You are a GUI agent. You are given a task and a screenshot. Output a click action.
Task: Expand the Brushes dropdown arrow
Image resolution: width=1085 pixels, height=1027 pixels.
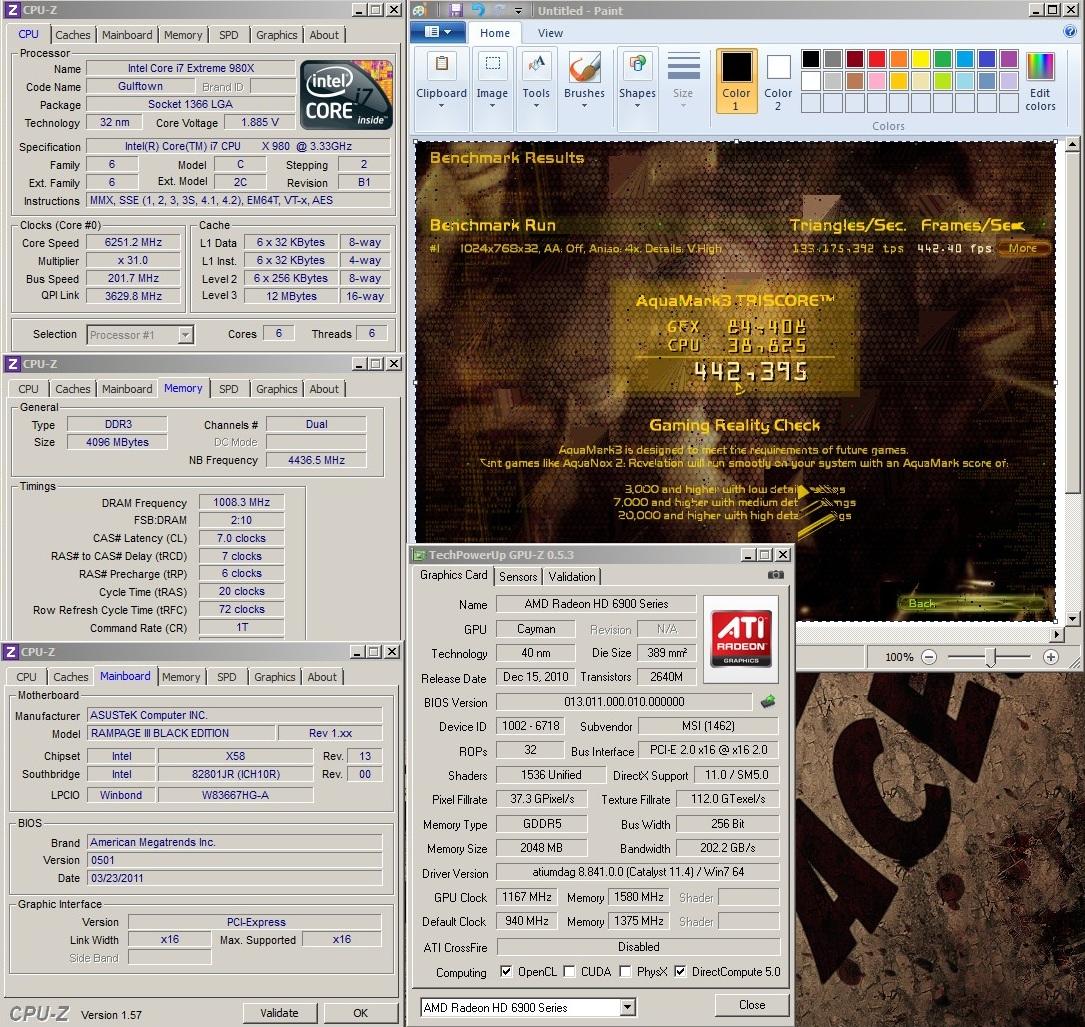tap(585, 106)
